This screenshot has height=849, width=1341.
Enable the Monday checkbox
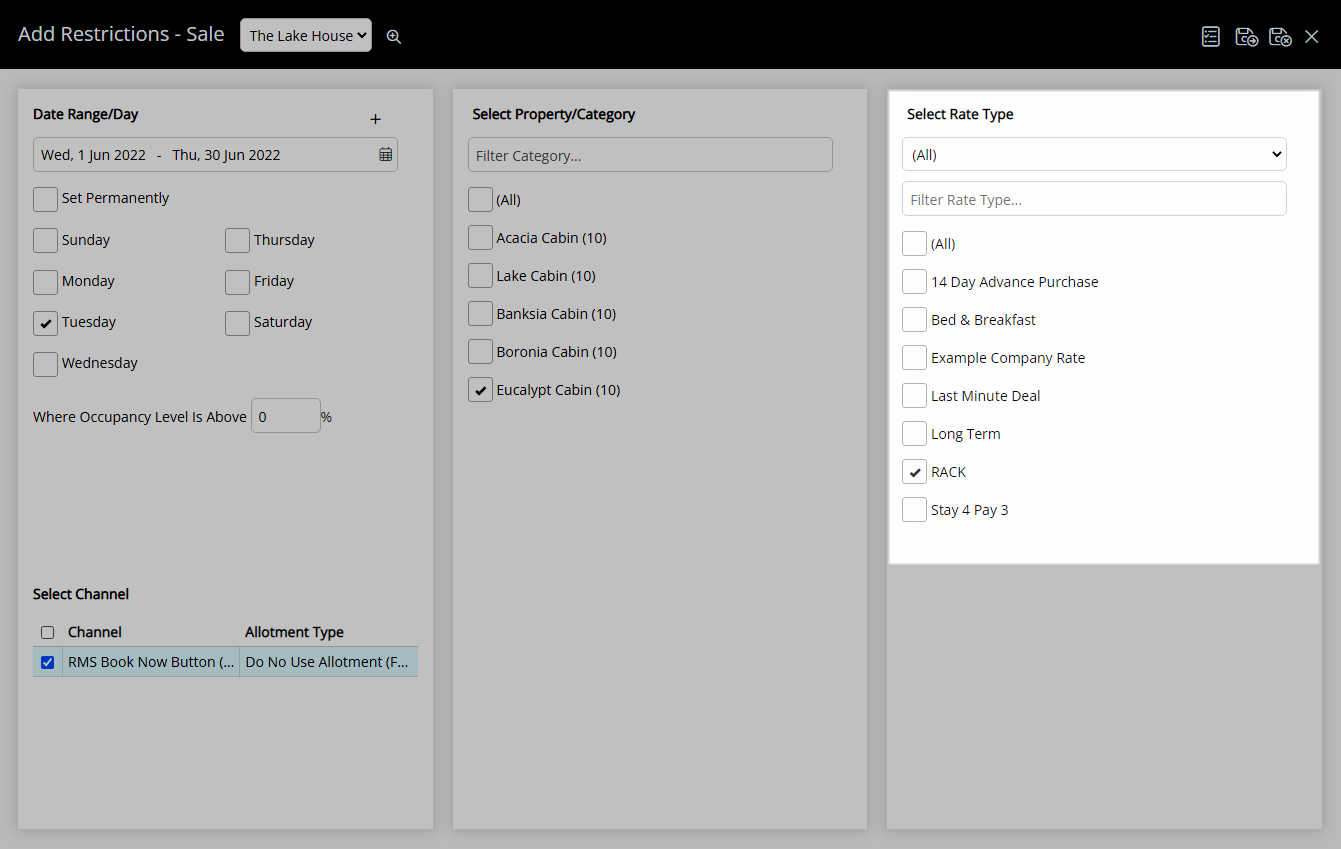[45, 281]
